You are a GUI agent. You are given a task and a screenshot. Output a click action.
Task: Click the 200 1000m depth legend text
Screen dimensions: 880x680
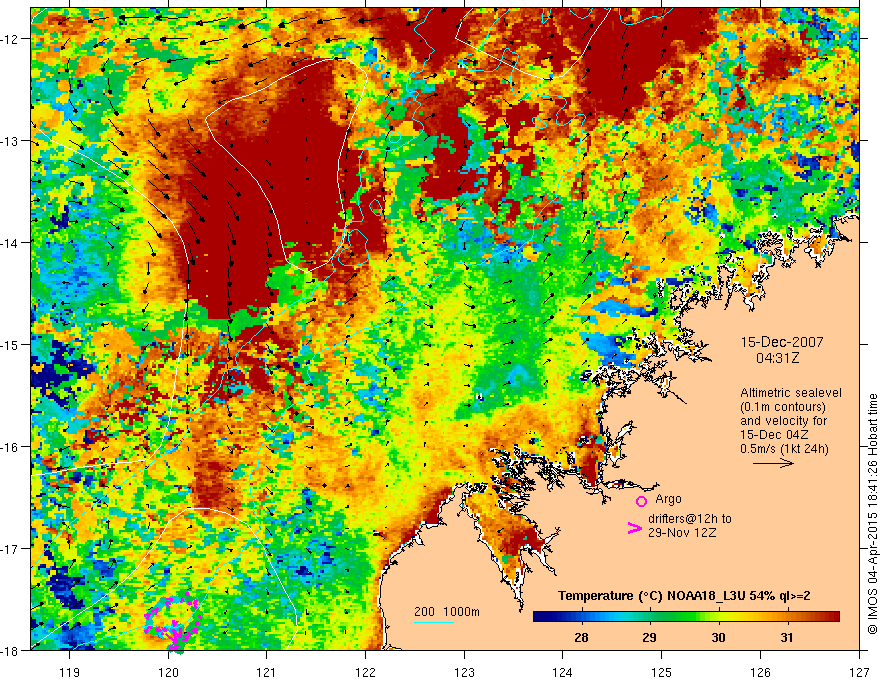(x=447, y=612)
